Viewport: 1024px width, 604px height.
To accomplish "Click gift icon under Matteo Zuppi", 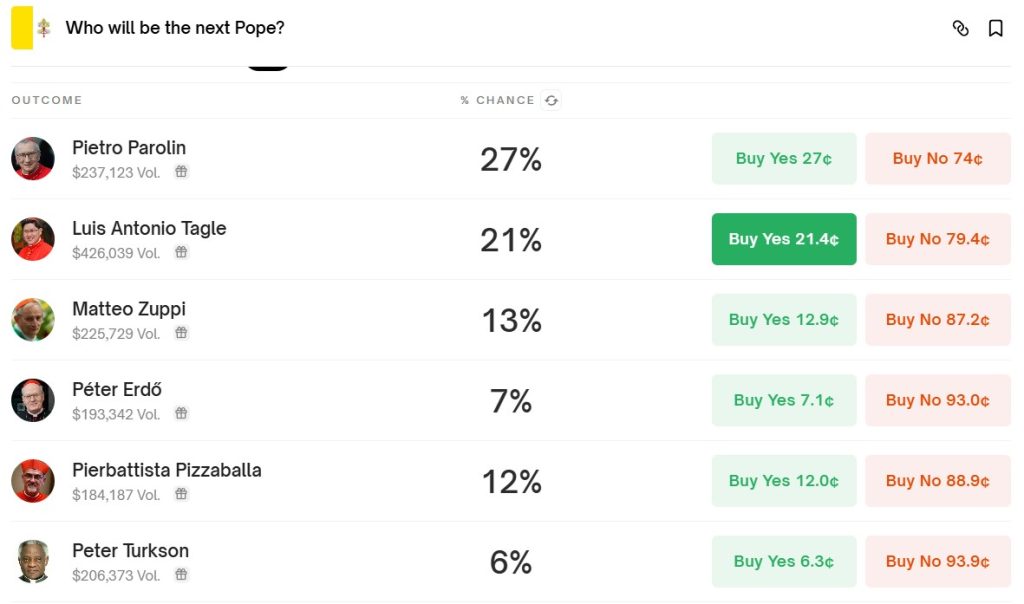I will pyautogui.click(x=181, y=333).
